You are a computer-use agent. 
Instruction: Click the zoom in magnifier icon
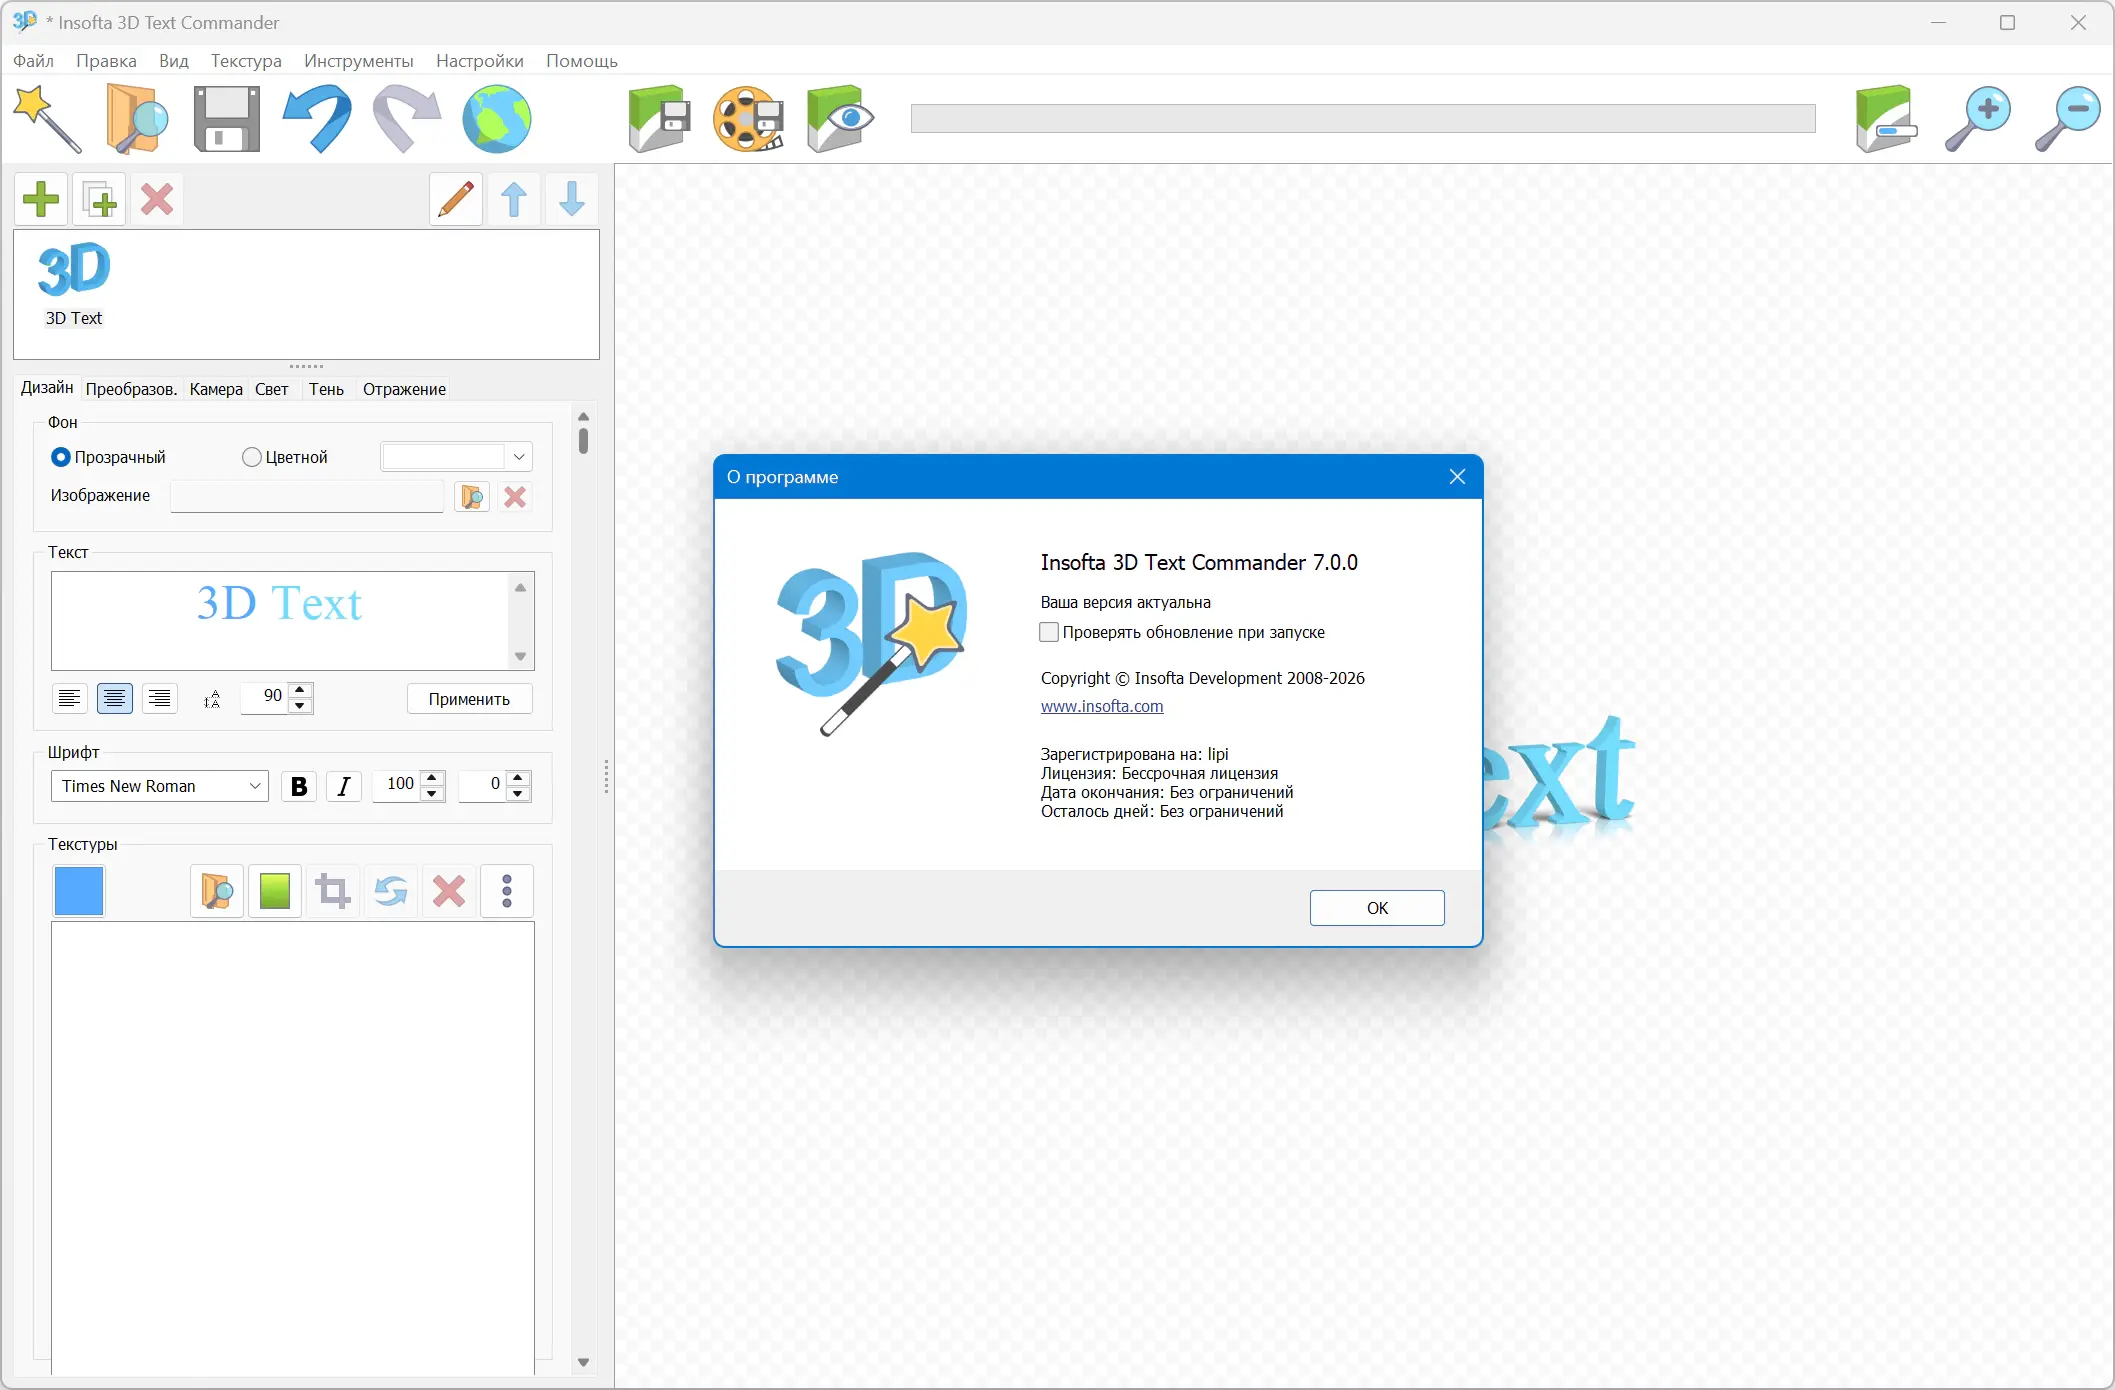pos(1977,119)
